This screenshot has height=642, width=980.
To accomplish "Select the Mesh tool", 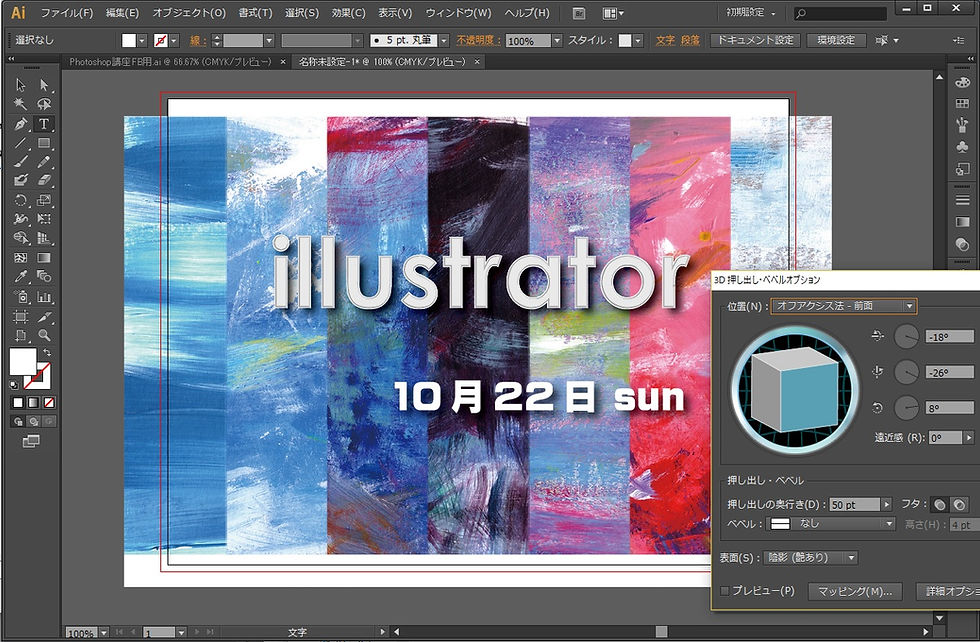I will coord(21,258).
